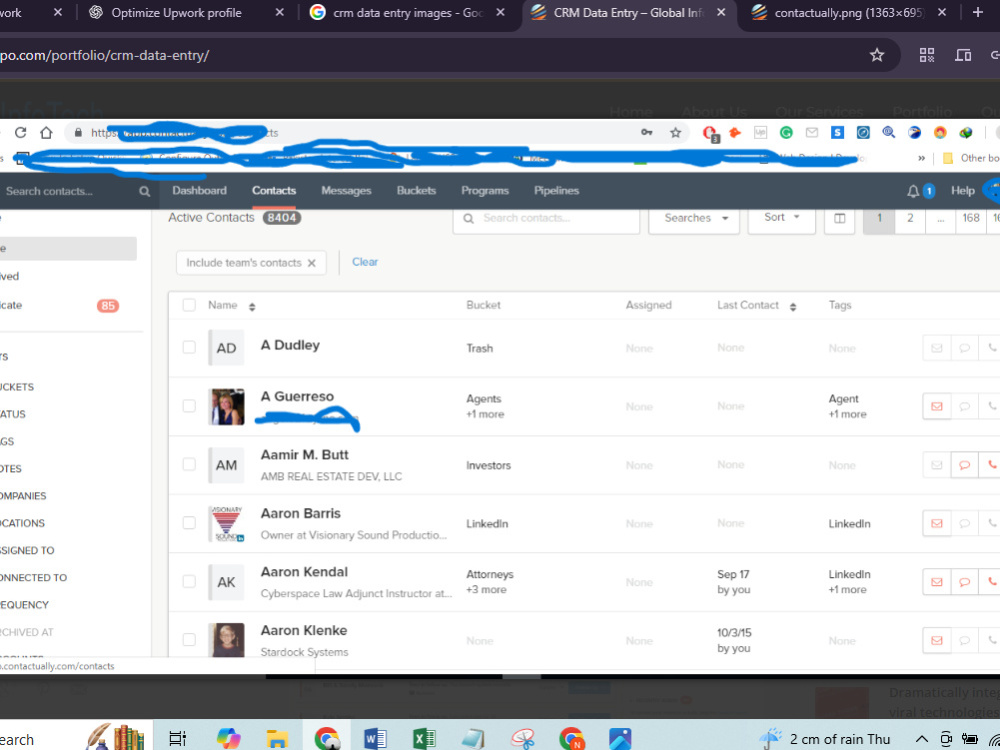Open the Aaron Kendal contact name
The height and width of the screenshot is (750, 1000).
(x=304, y=572)
